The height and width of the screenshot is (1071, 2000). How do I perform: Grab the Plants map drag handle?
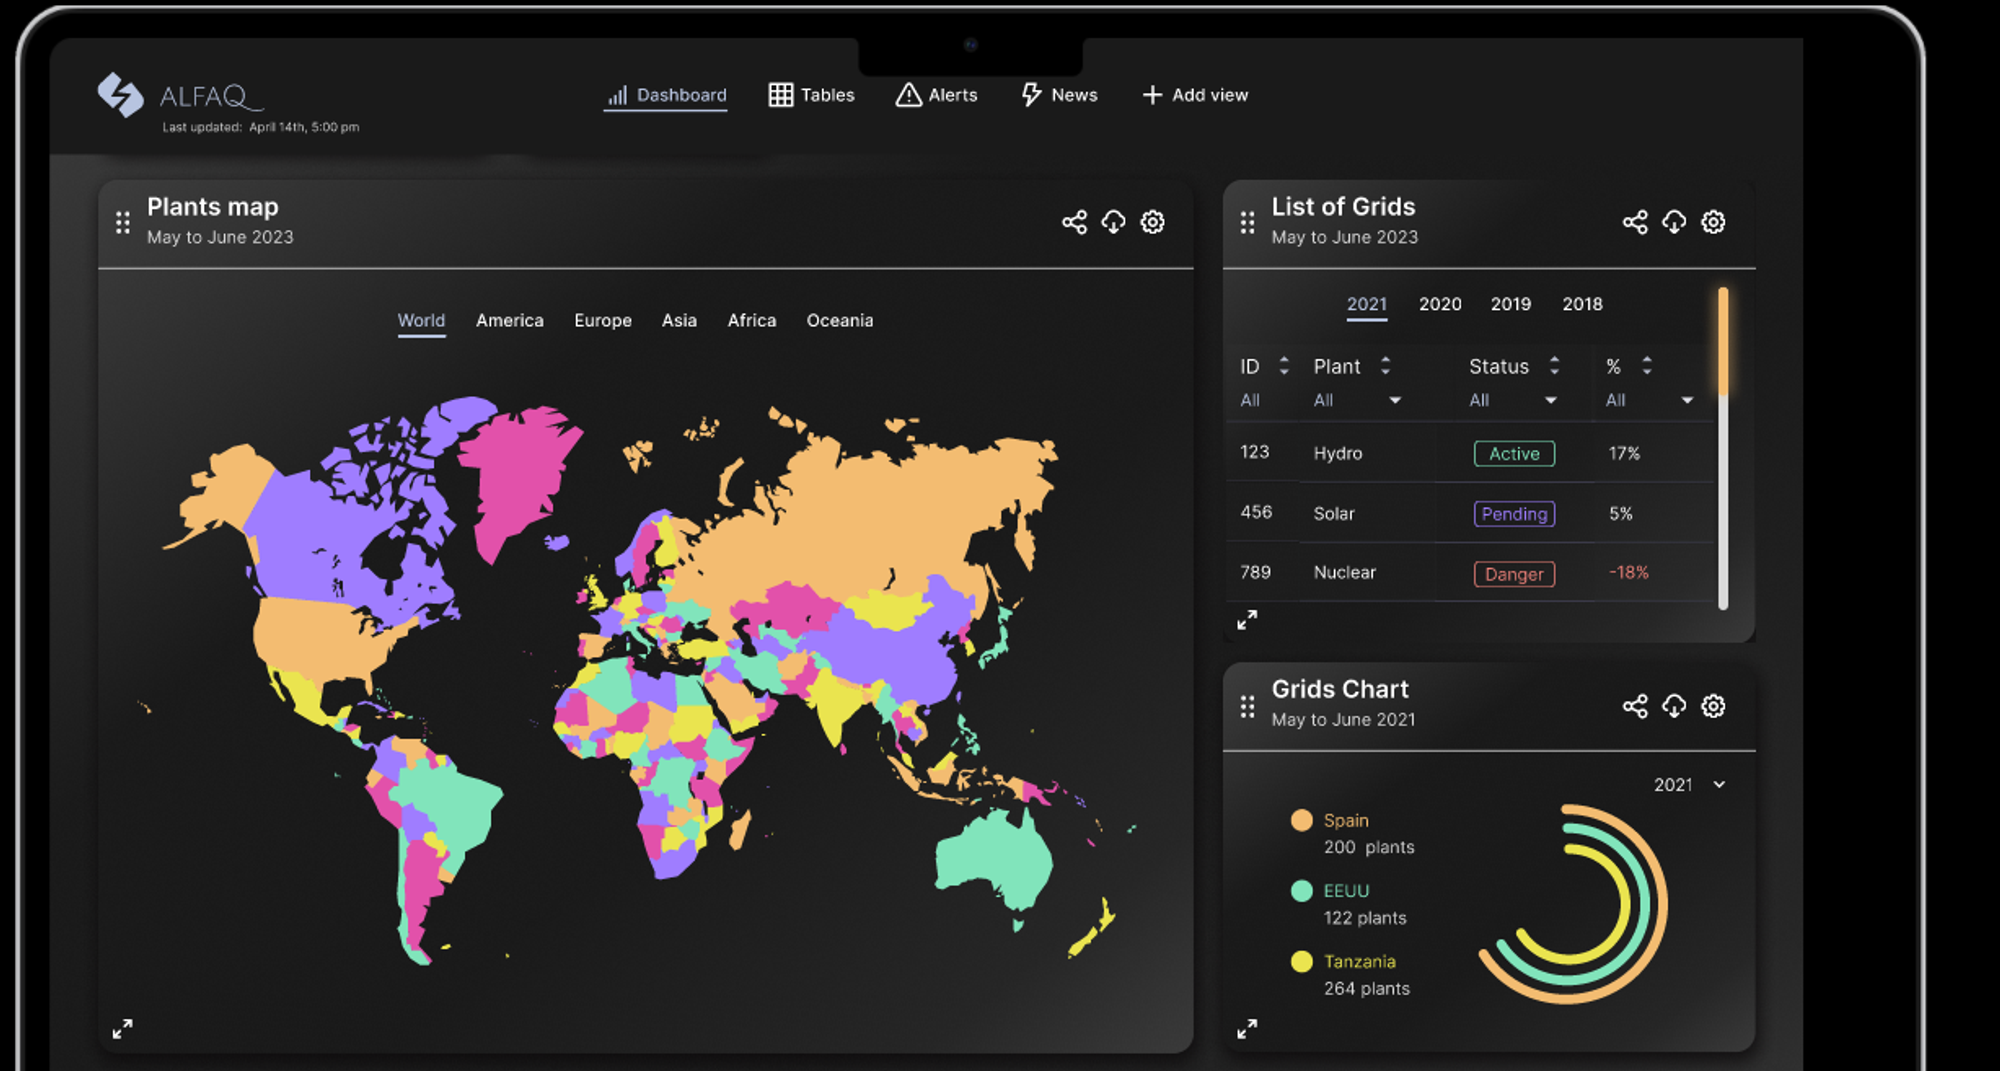coord(123,223)
